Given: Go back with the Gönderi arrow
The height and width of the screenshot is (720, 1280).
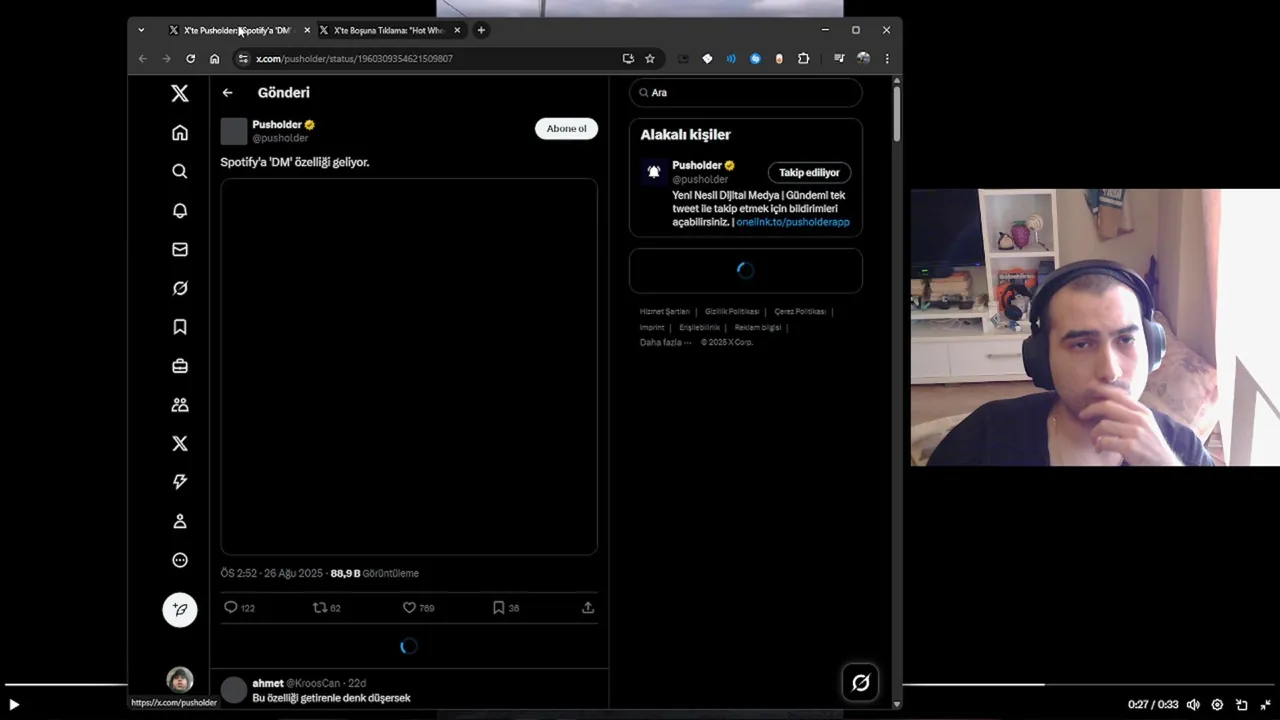Looking at the screenshot, I should point(228,93).
